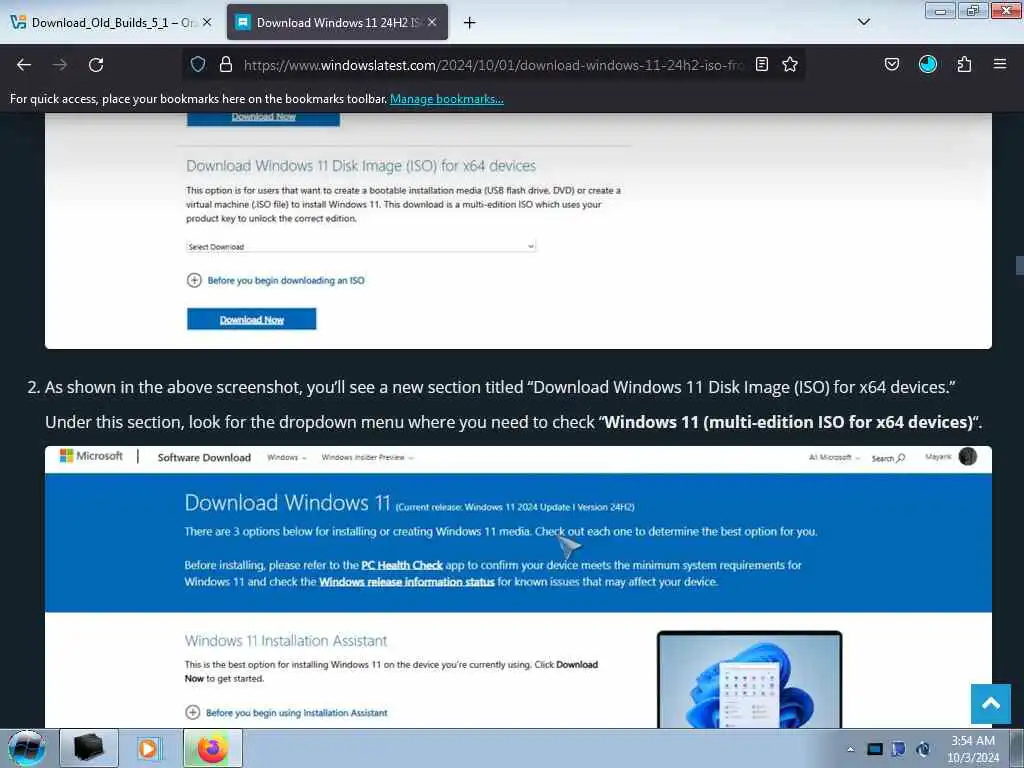The image size is (1024, 768).
Task: Bookmark this page with star
Action: point(790,64)
